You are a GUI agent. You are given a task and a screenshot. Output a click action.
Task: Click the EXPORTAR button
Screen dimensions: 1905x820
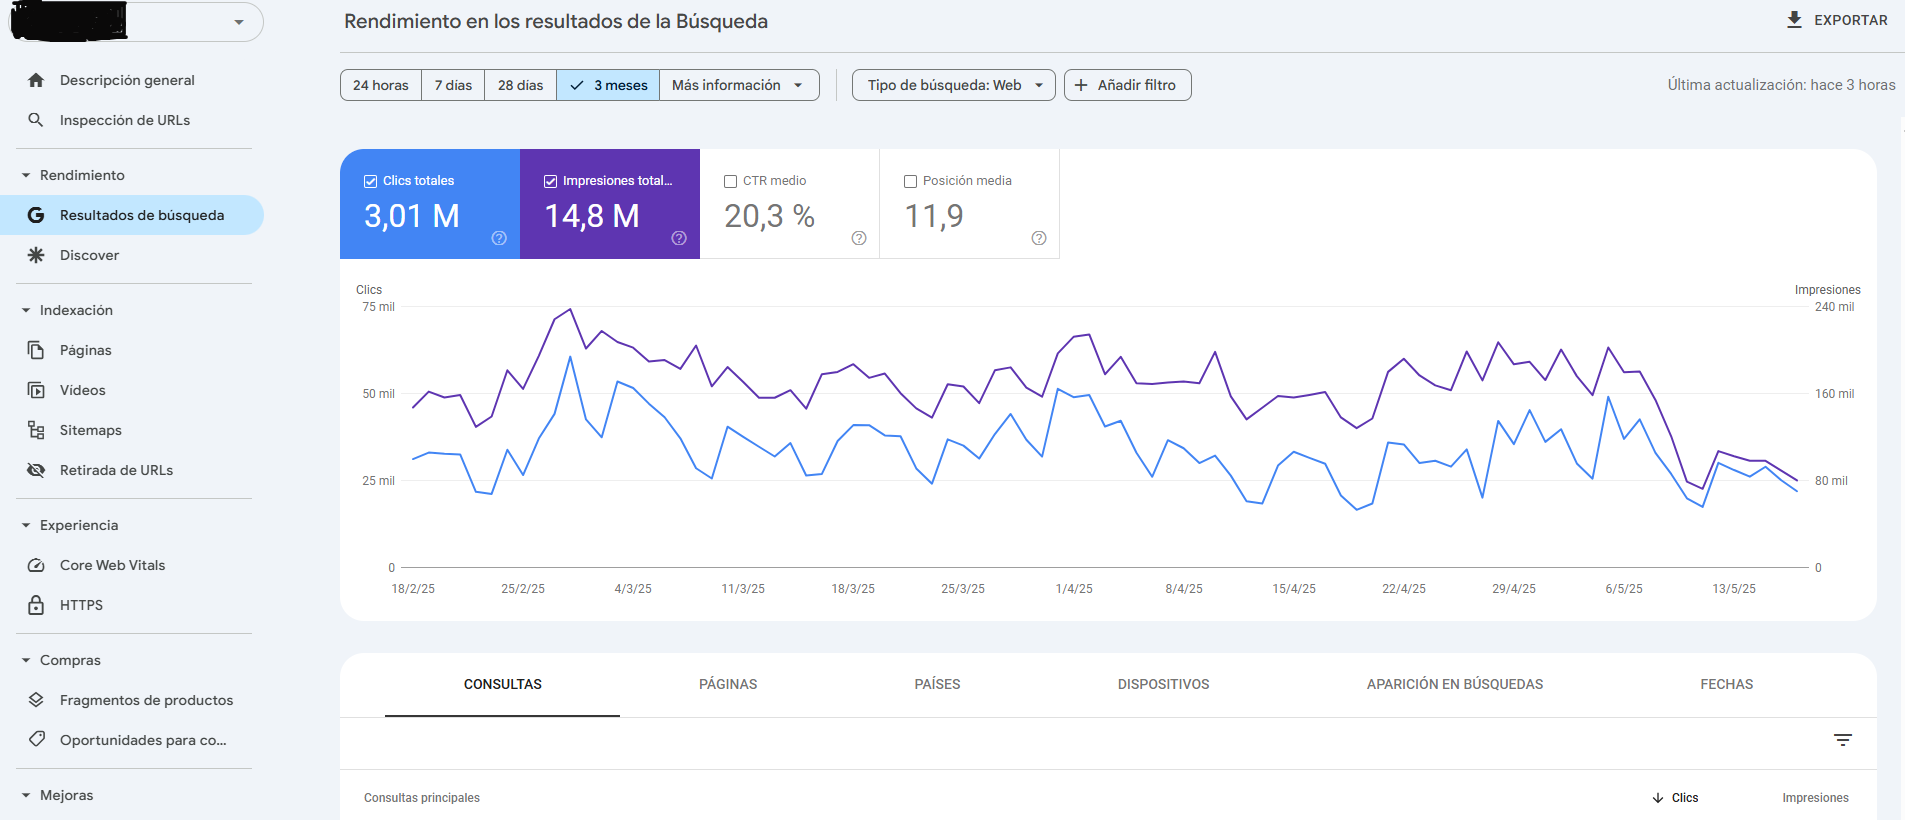coord(1837,20)
